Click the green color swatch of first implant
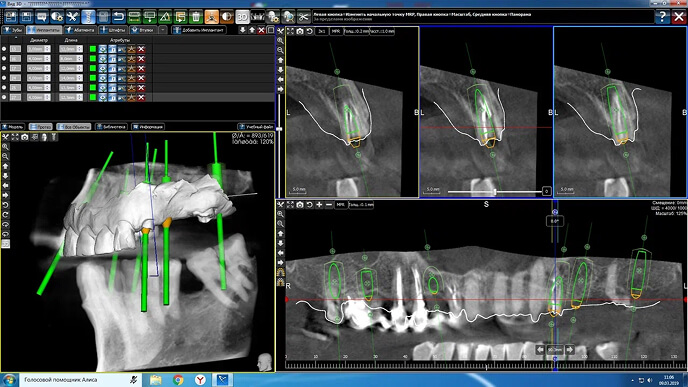The width and height of the screenshot is (688, 387). pos(93,49)
